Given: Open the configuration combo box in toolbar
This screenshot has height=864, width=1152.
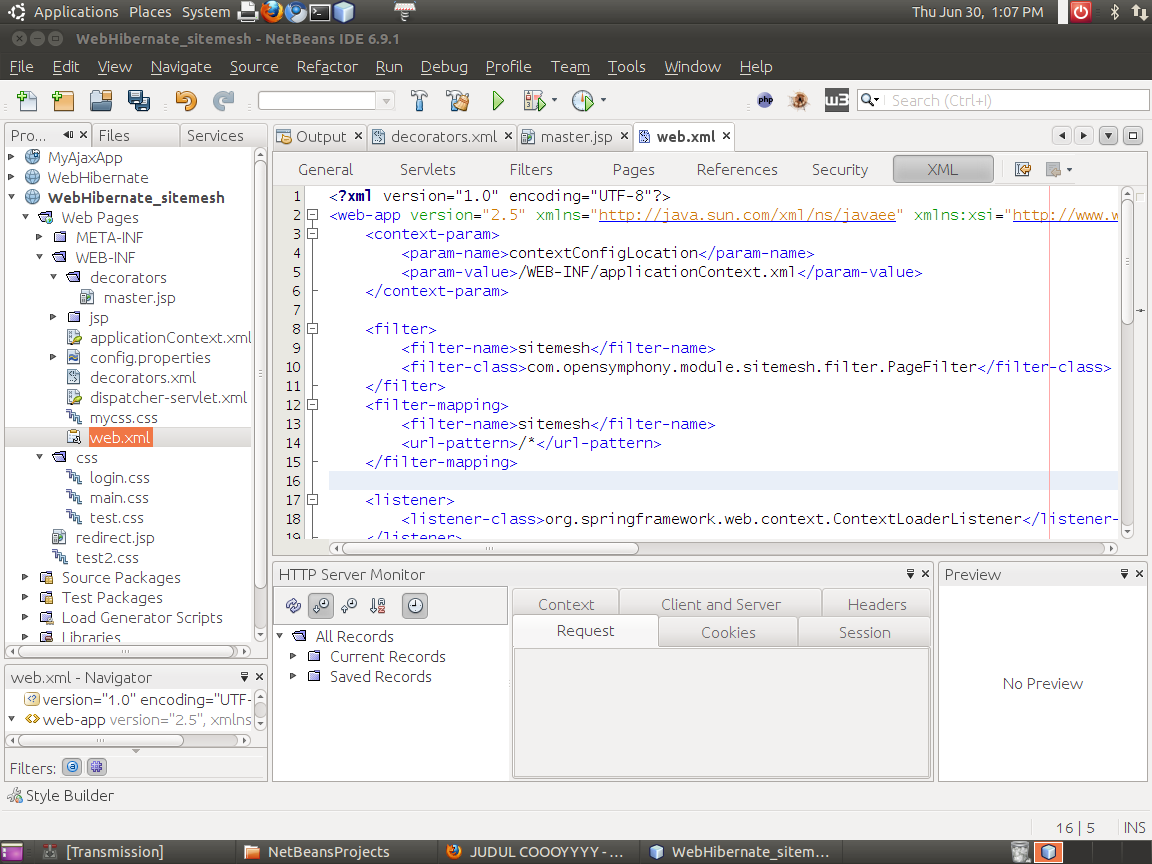Looking at the screenshot, I should (x=327, y=101).
